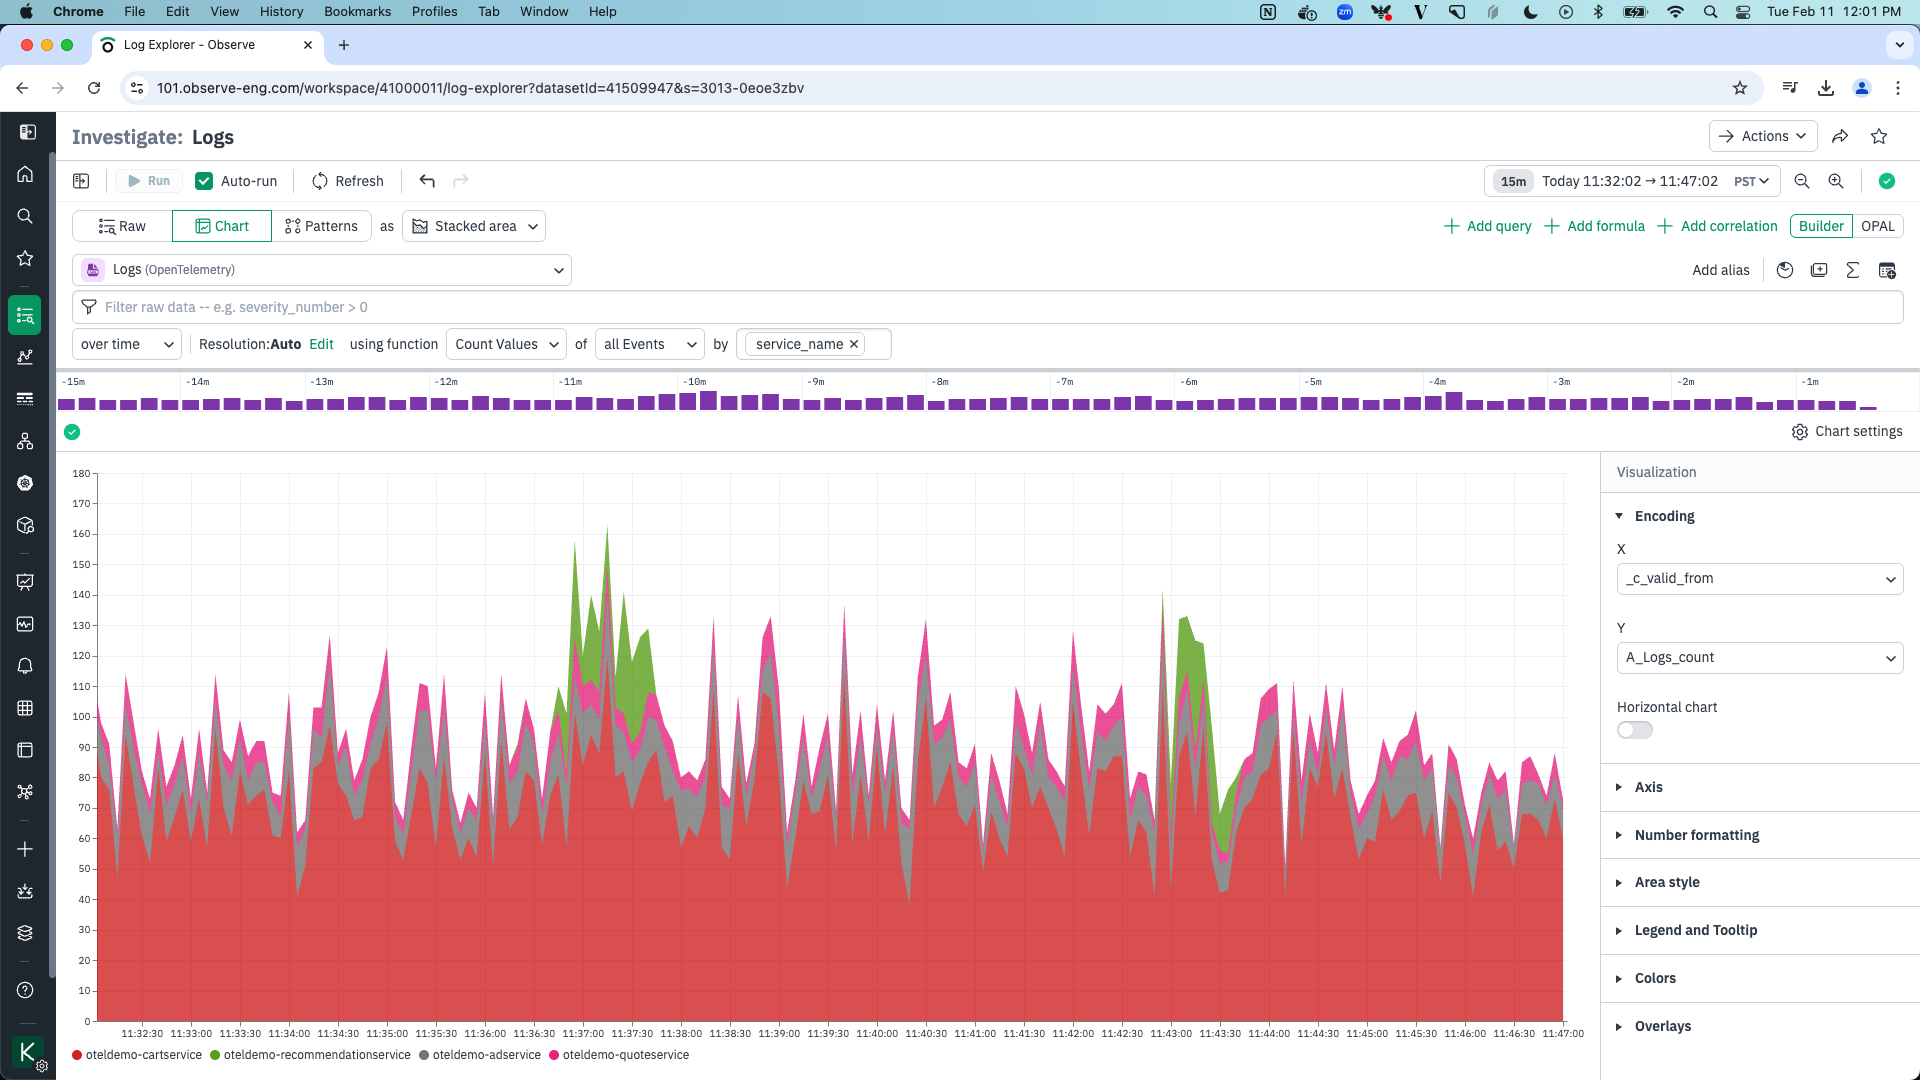Viewport: 1920px width, 1080px height.
Task: Switch to the Patterns tab
Action: tap(321, 226)
